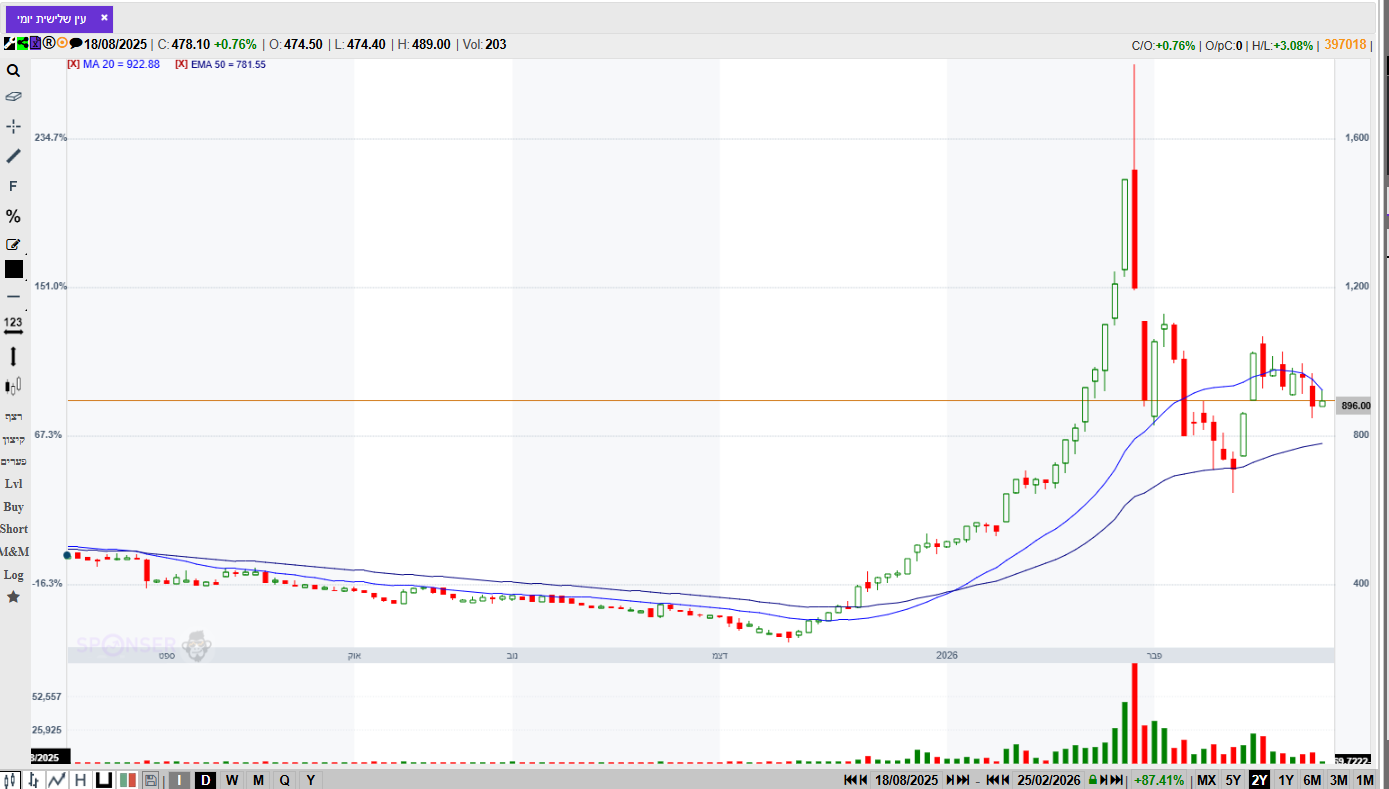The height and width of the screenshot is (789, 1389).
Task: Select the Q quarterly interval
Action: coord(284,780)
